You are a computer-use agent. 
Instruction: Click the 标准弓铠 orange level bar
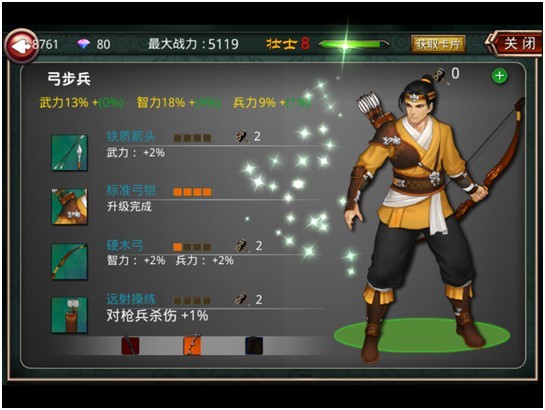coord(192,192)
